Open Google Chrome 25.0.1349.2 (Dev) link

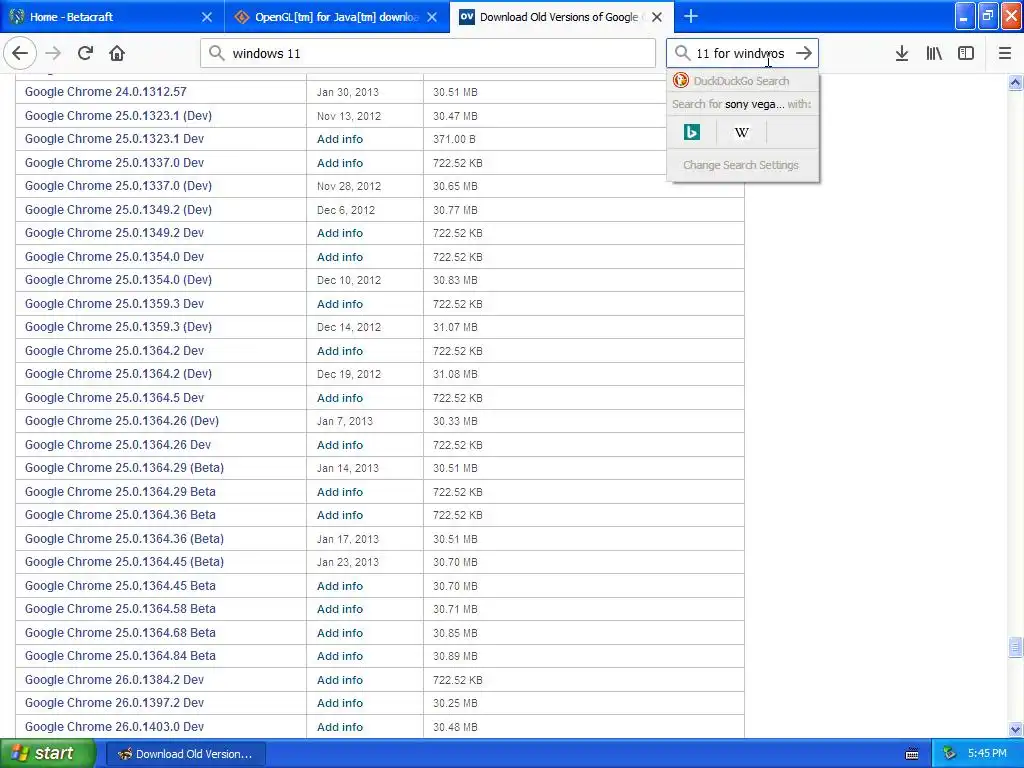click(x=118, y=210)
